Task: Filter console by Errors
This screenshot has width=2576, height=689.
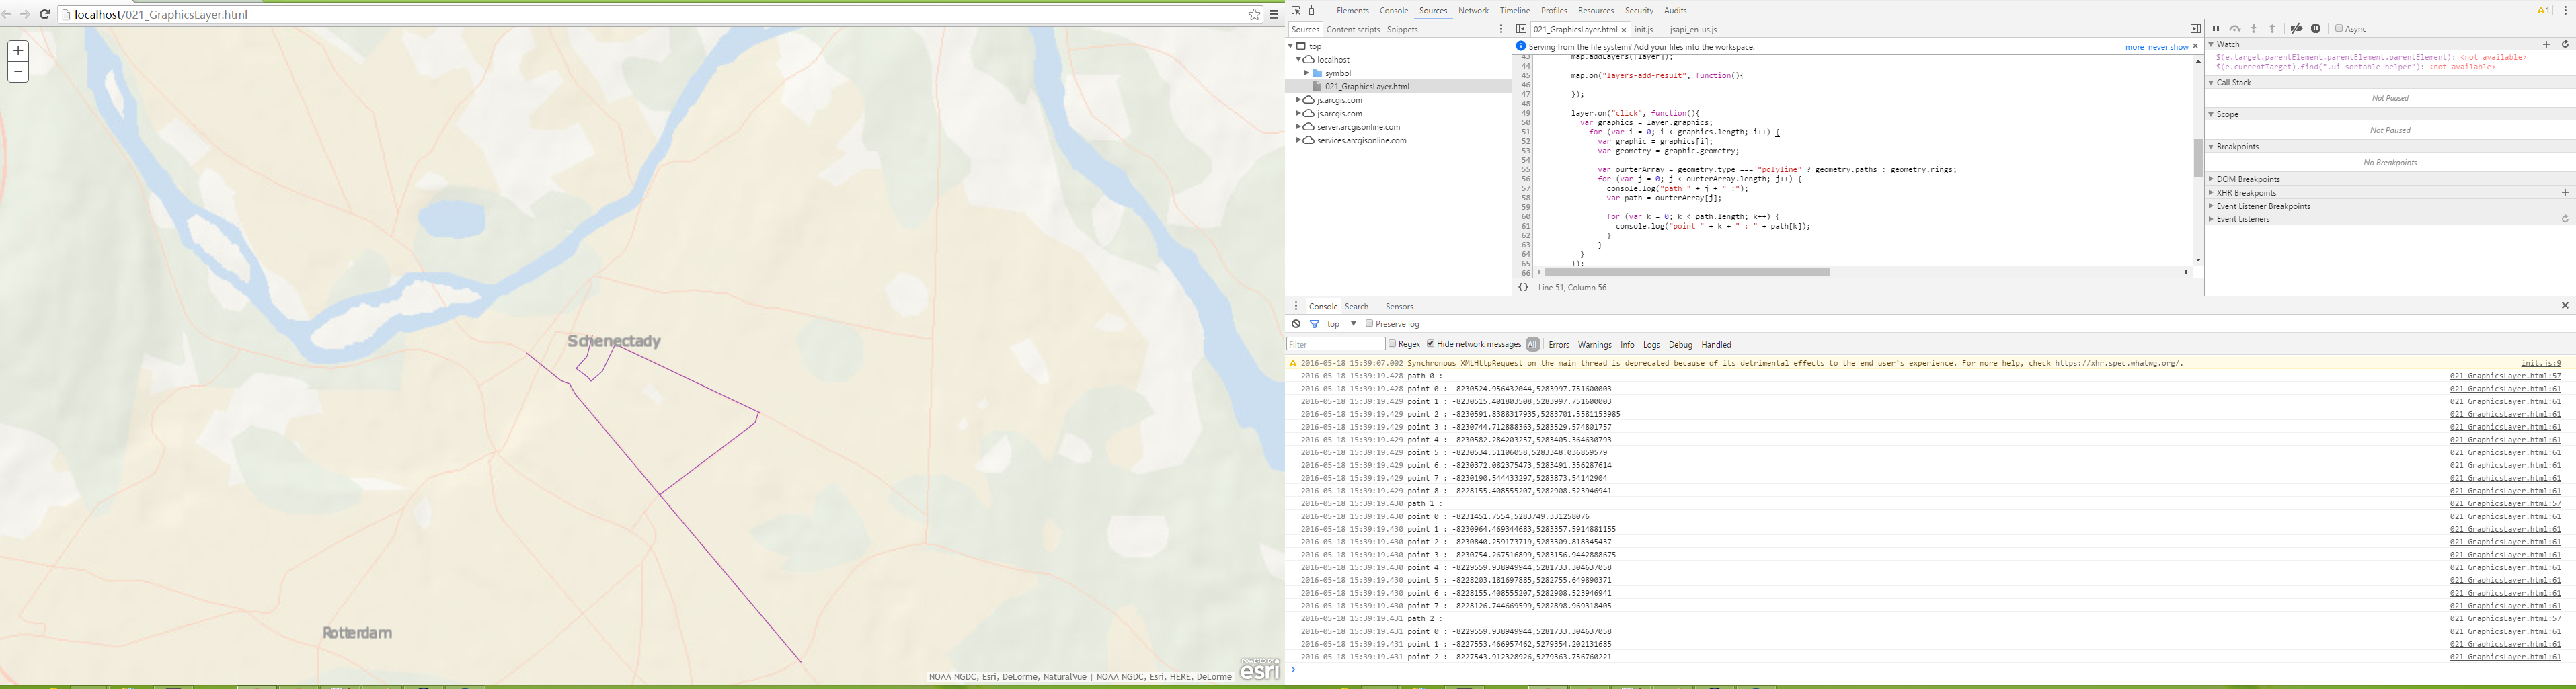Action: (x=1559, y=345)
